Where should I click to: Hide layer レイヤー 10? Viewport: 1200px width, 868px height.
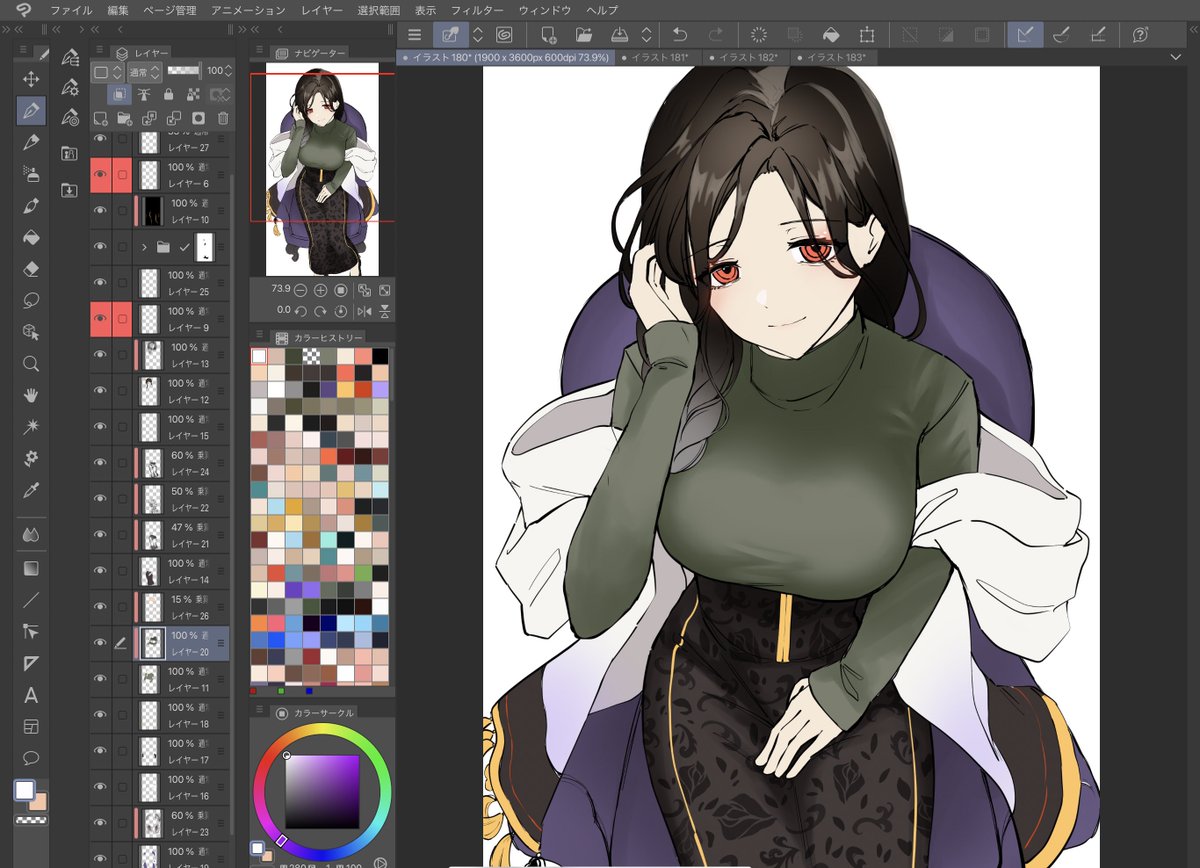pyautogui.click(x=100, y=211)
